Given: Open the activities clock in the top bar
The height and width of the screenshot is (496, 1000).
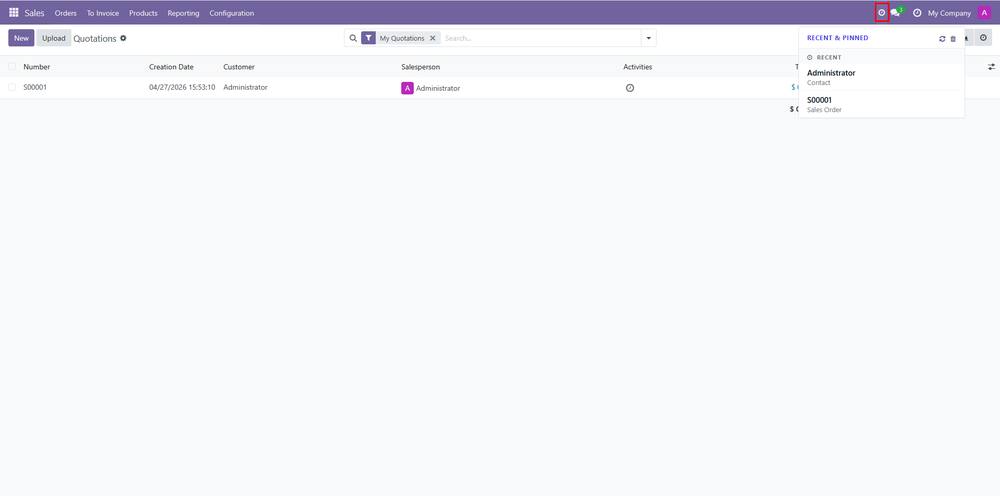Looking at the screenshot, I should [917, 13].
